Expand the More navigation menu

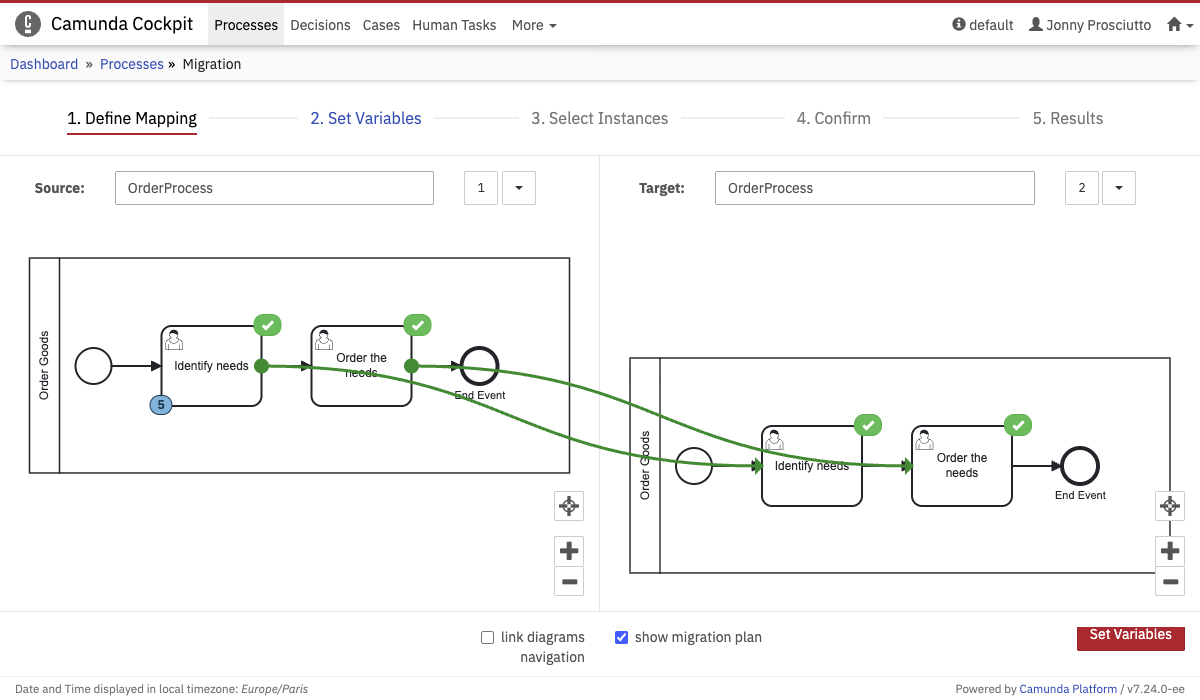pyautogui.click(x=534, y=25)
